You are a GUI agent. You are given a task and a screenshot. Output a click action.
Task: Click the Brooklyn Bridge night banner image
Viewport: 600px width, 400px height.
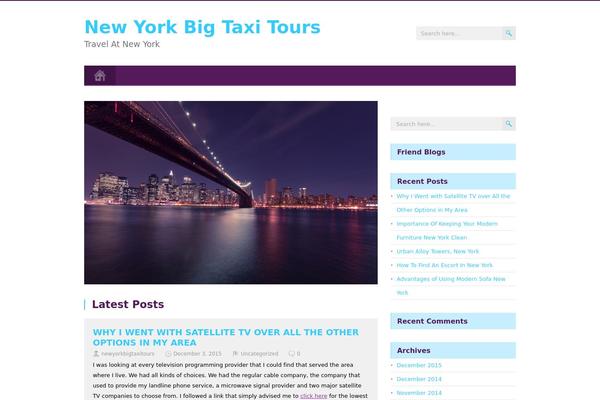click(x=231, y=193)
